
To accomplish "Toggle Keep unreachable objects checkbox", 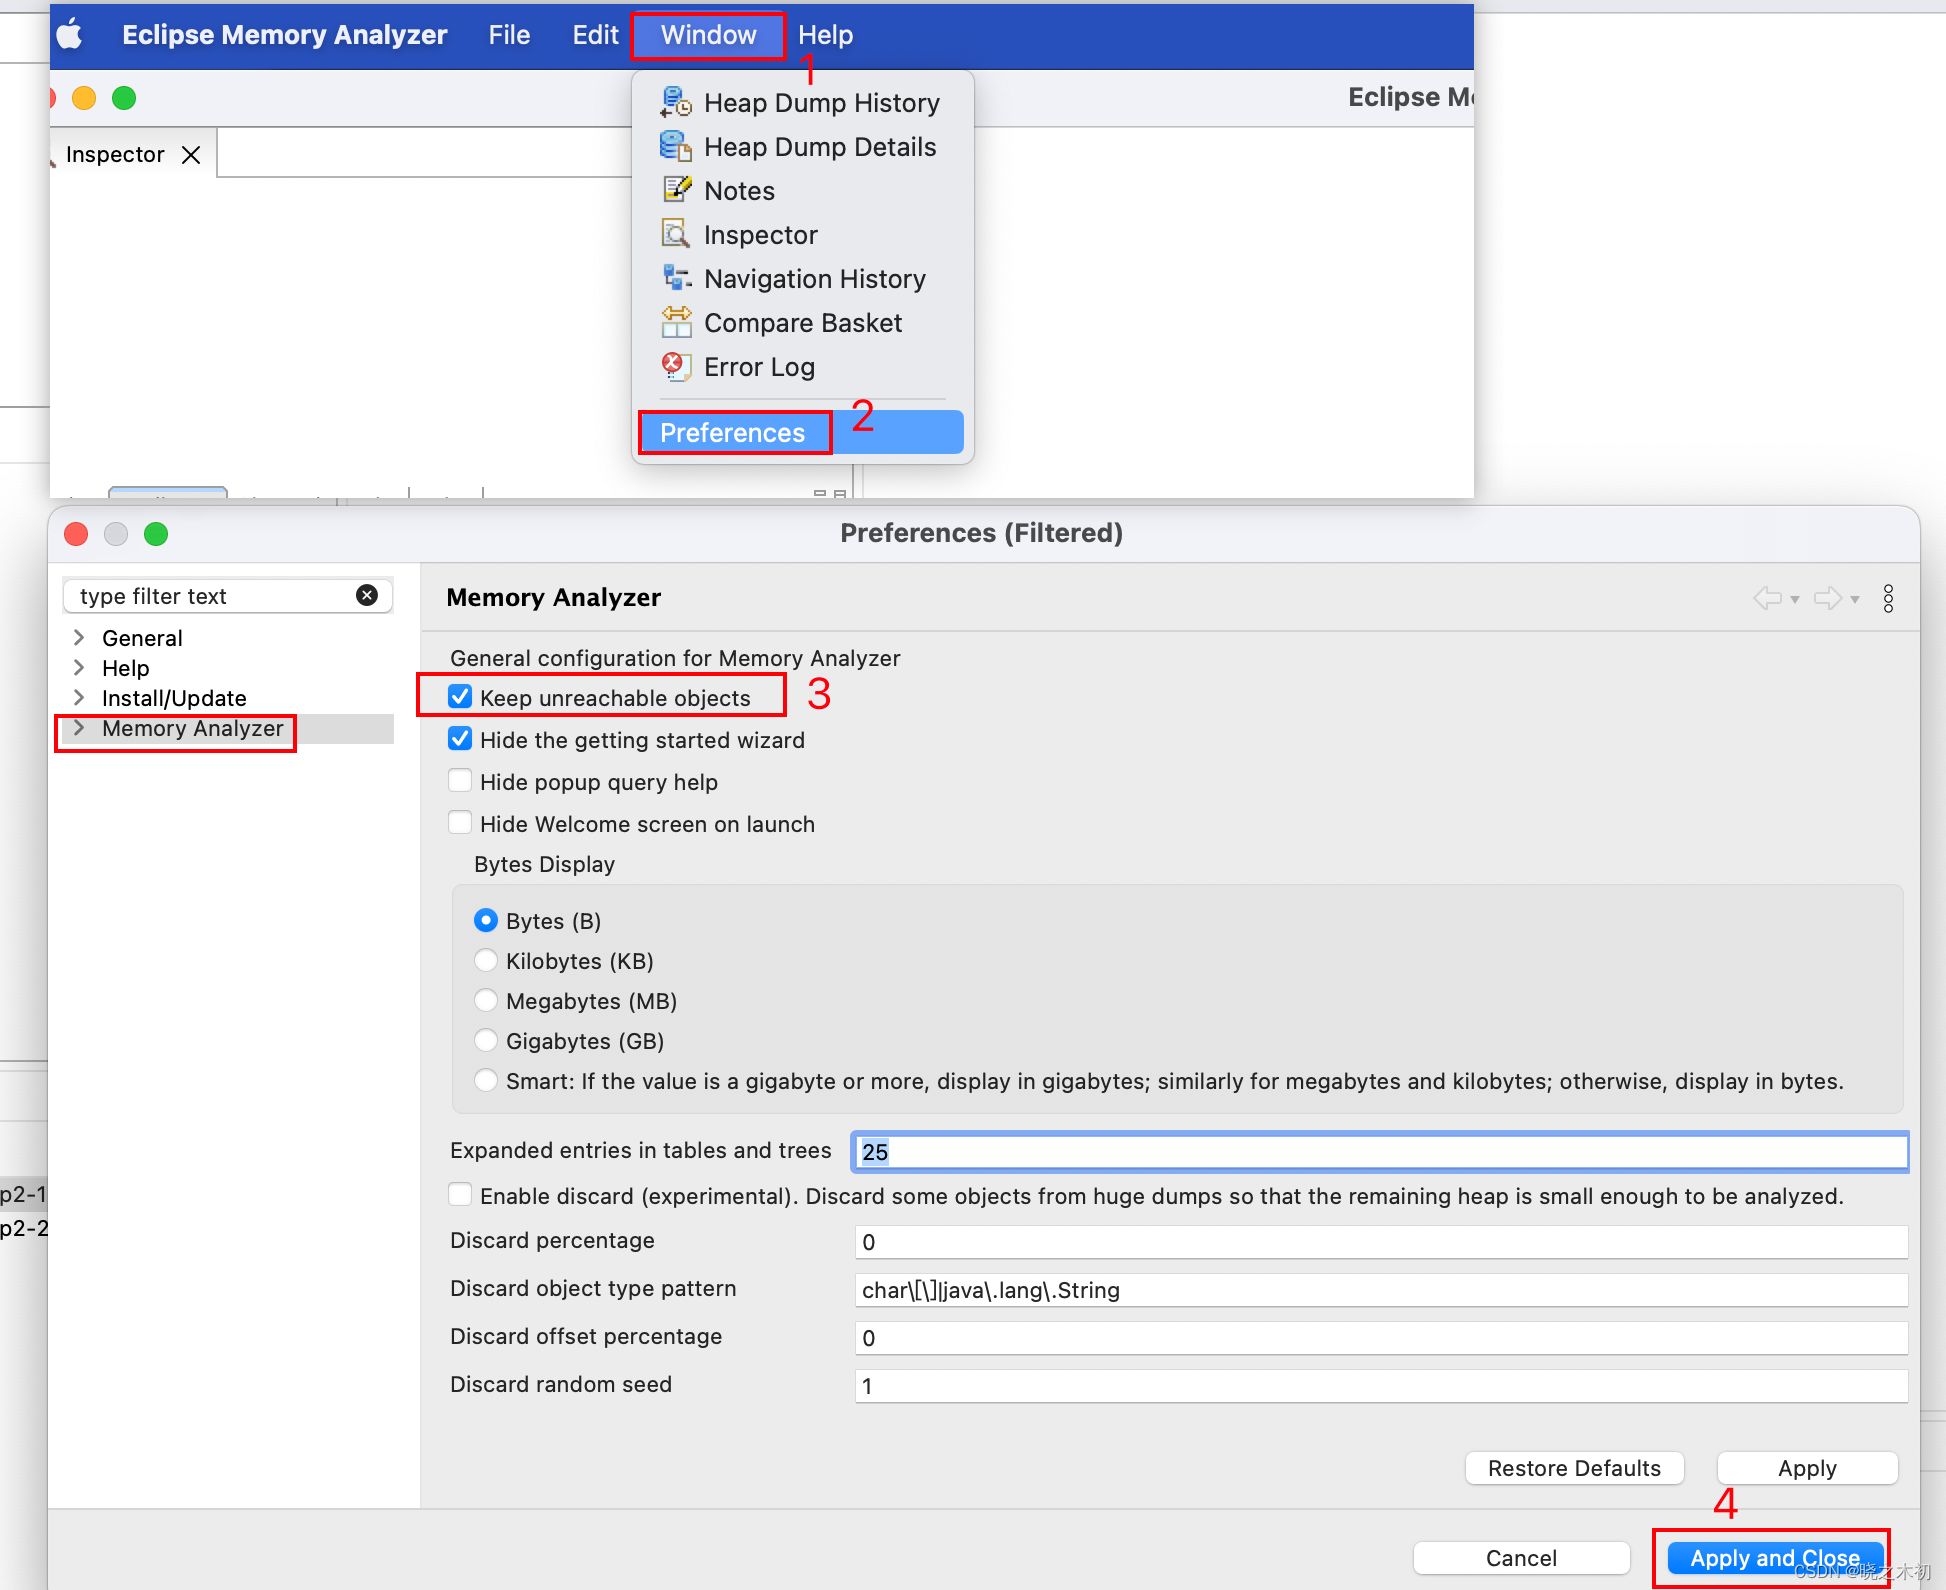I will 460,697.
